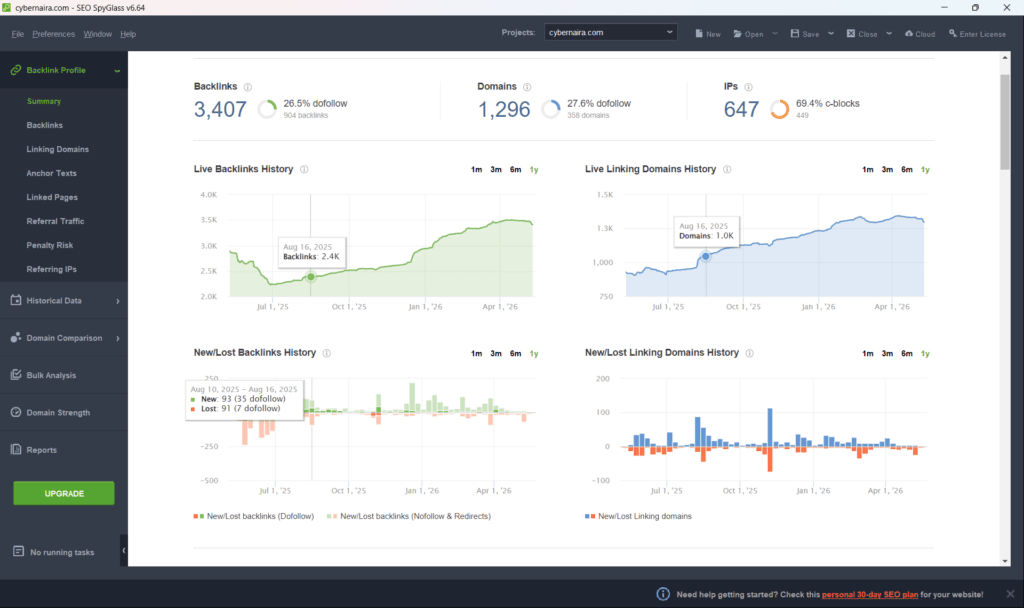The height and width of the screenshot is (608, 1024).
Task: Open the Cloud storage option
Action: (920, 34)
